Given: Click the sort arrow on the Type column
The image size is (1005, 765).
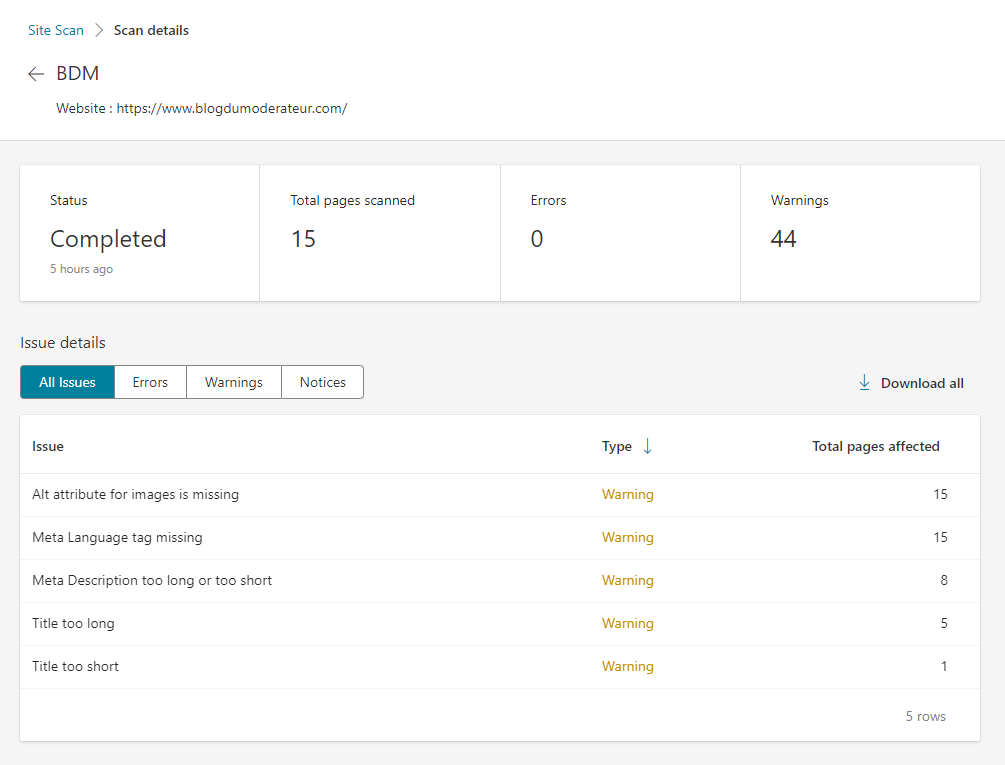Looking at the screenshot, I should 646,446.
